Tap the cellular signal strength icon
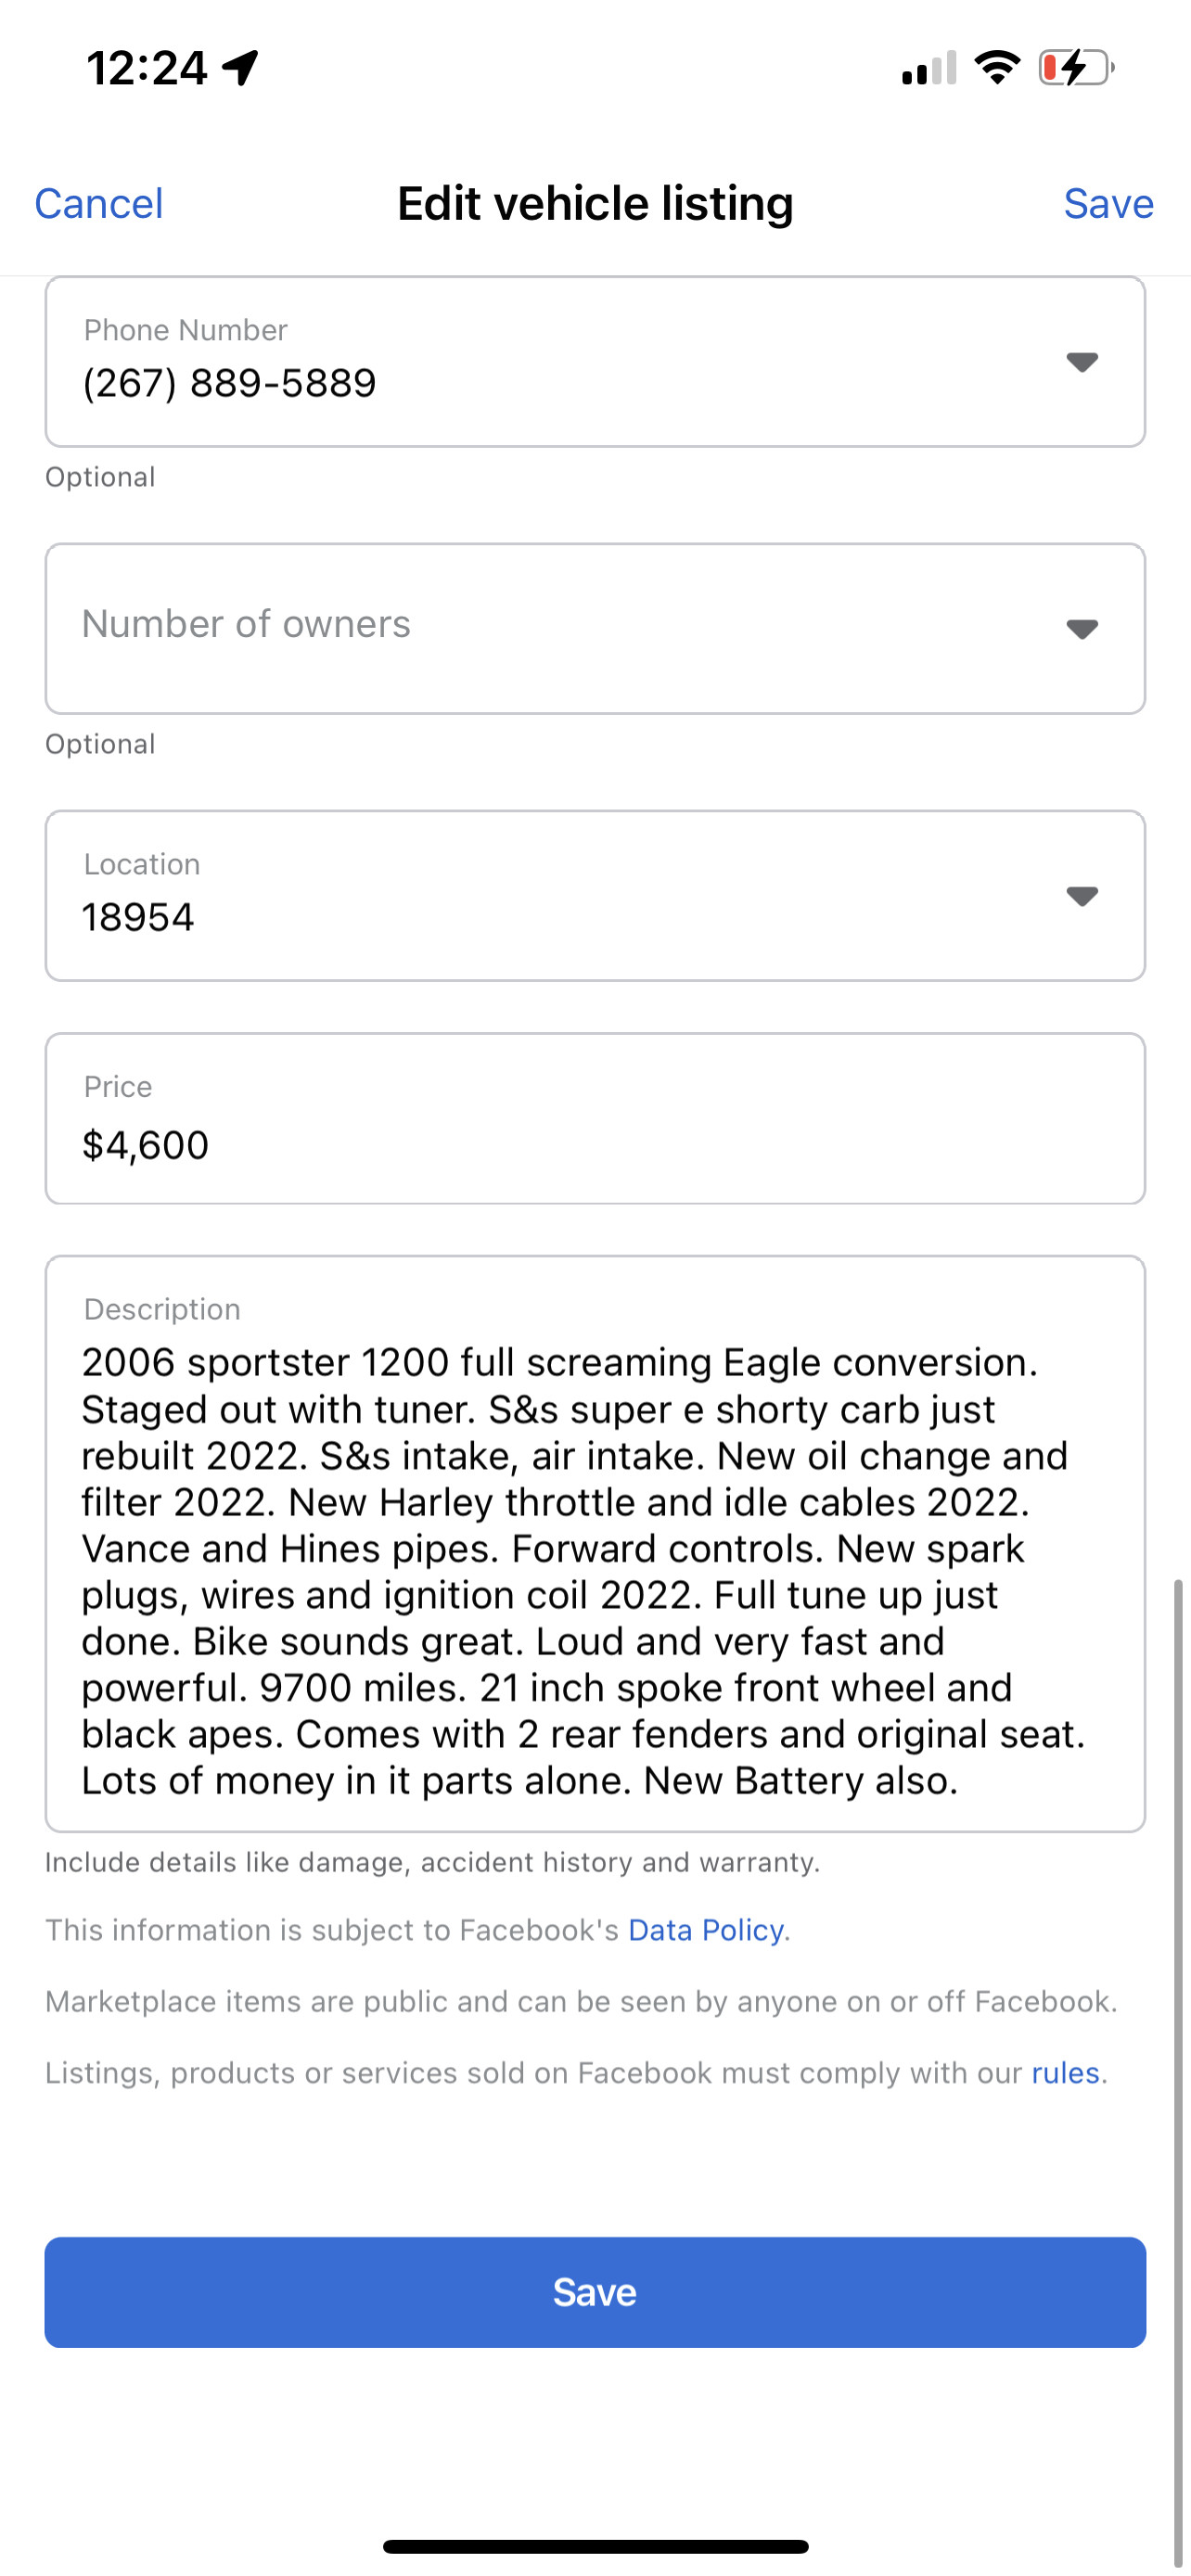The image size is (1191, 2576). tap(928, 68)
